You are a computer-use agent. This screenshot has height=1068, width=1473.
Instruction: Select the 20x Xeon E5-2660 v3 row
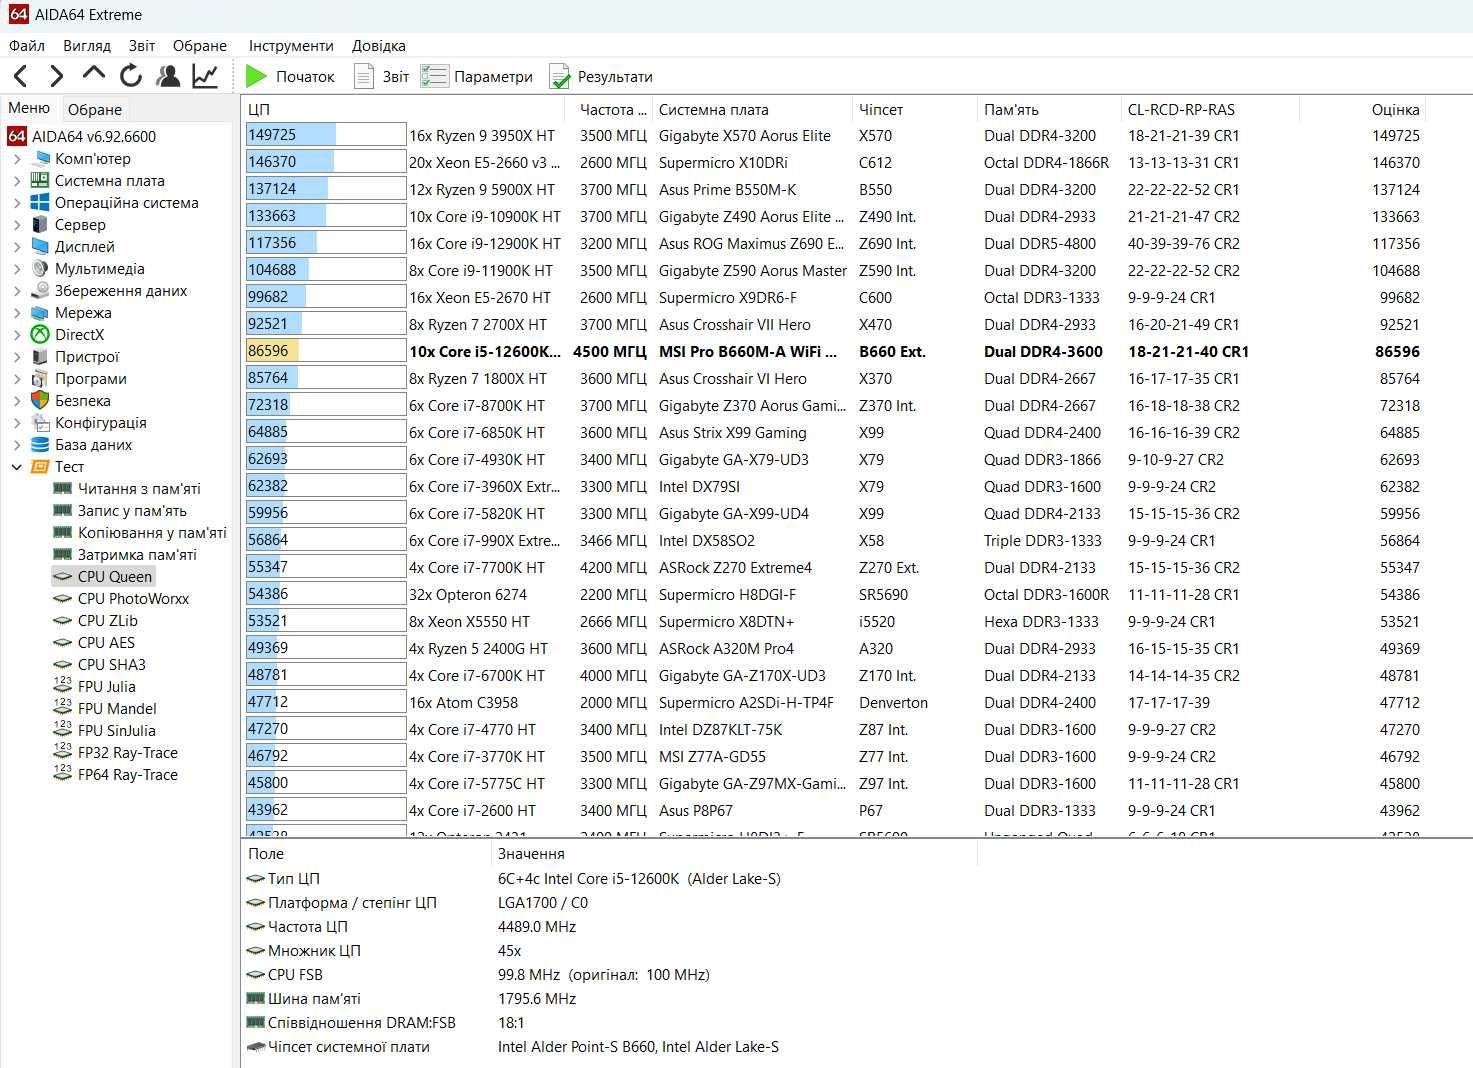835,162
